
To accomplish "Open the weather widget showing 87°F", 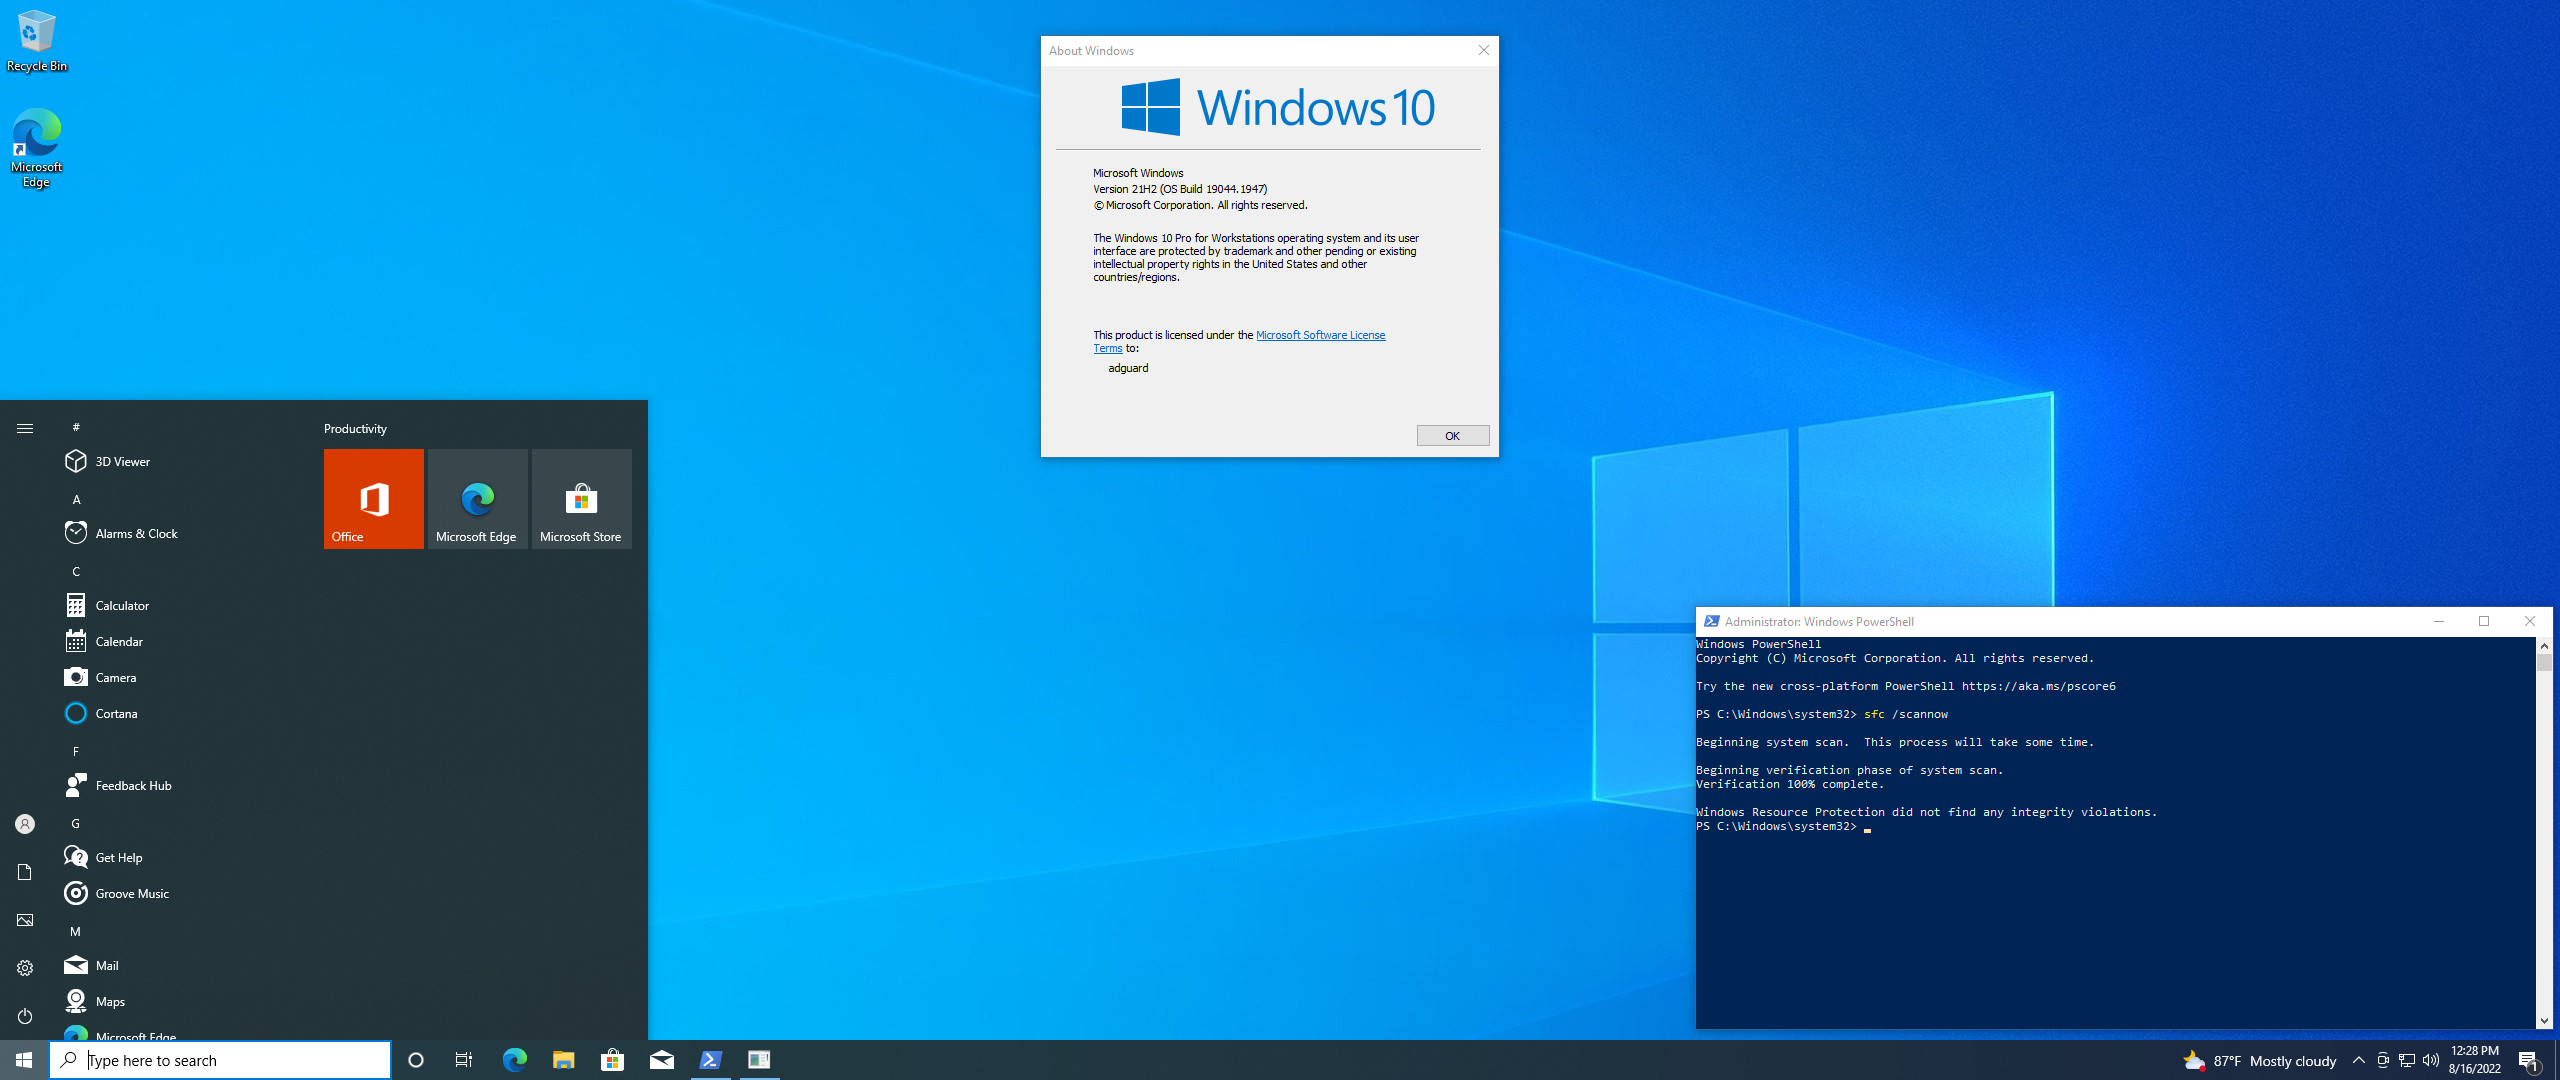I will click(2261, 1060).
